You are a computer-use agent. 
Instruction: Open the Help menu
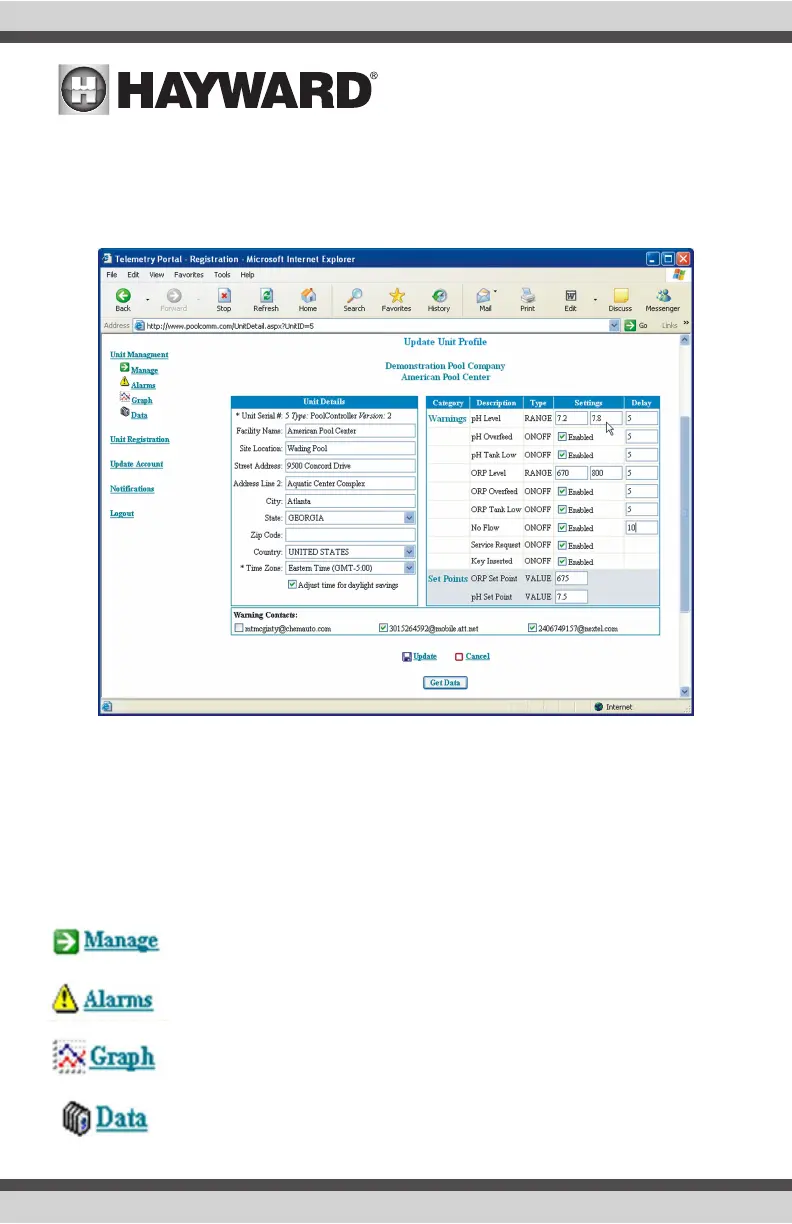pos(247,274)
